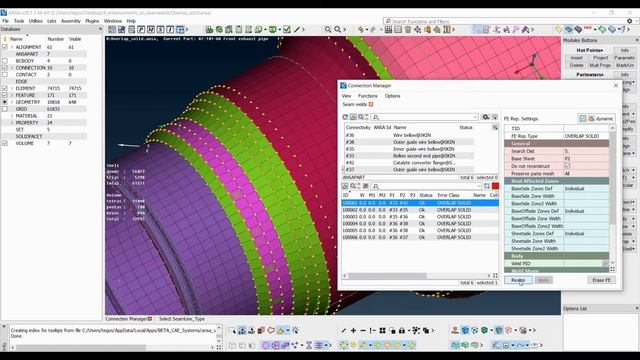Image resolution: width=640 pixels, height=360 pixels.
Task: Expand the GEOMETRY tree row
Action: [x=12, y=102]
